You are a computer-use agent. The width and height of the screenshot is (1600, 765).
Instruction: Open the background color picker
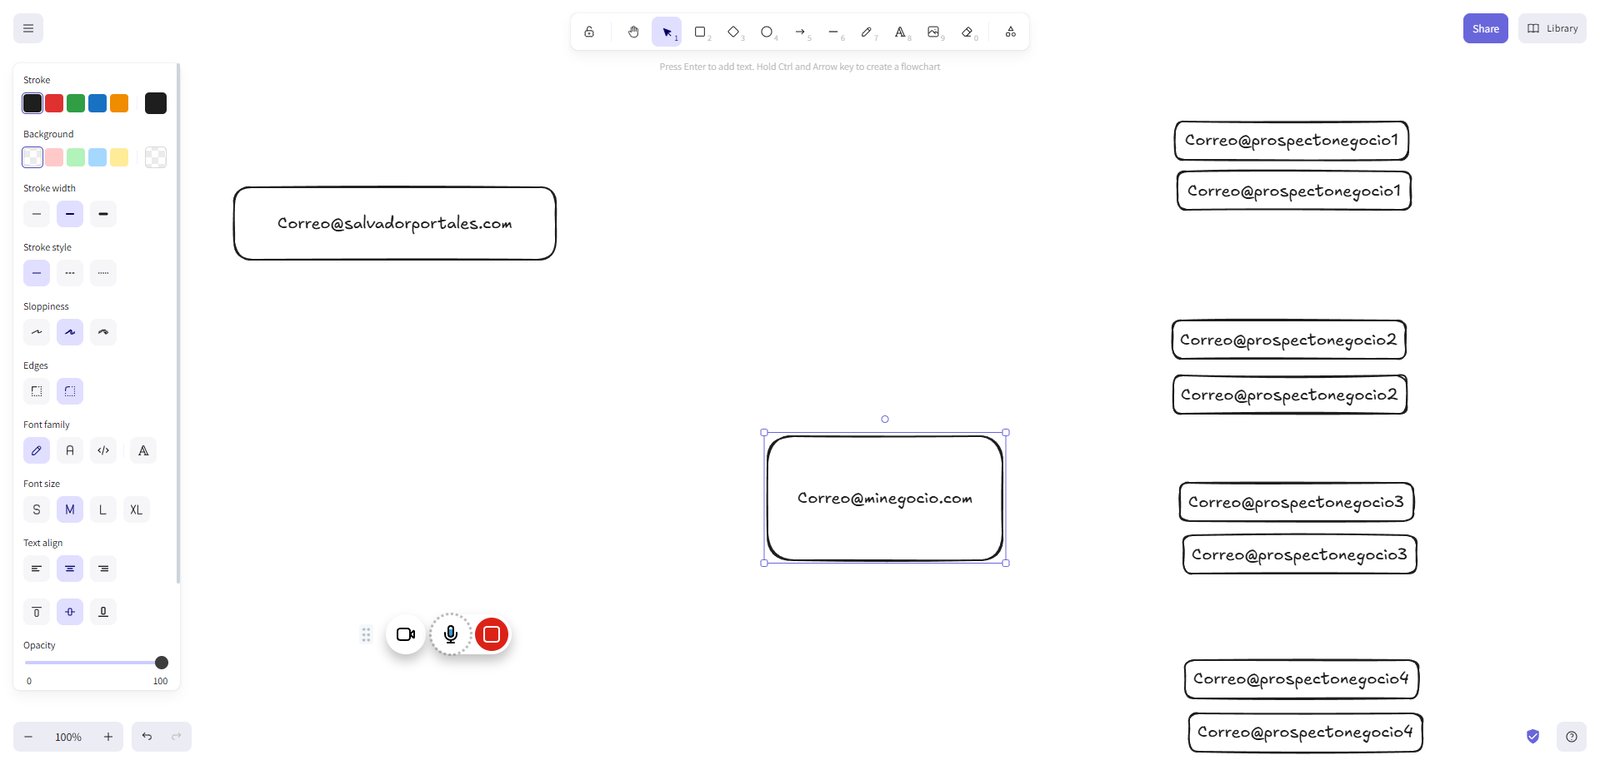(156, 157)
